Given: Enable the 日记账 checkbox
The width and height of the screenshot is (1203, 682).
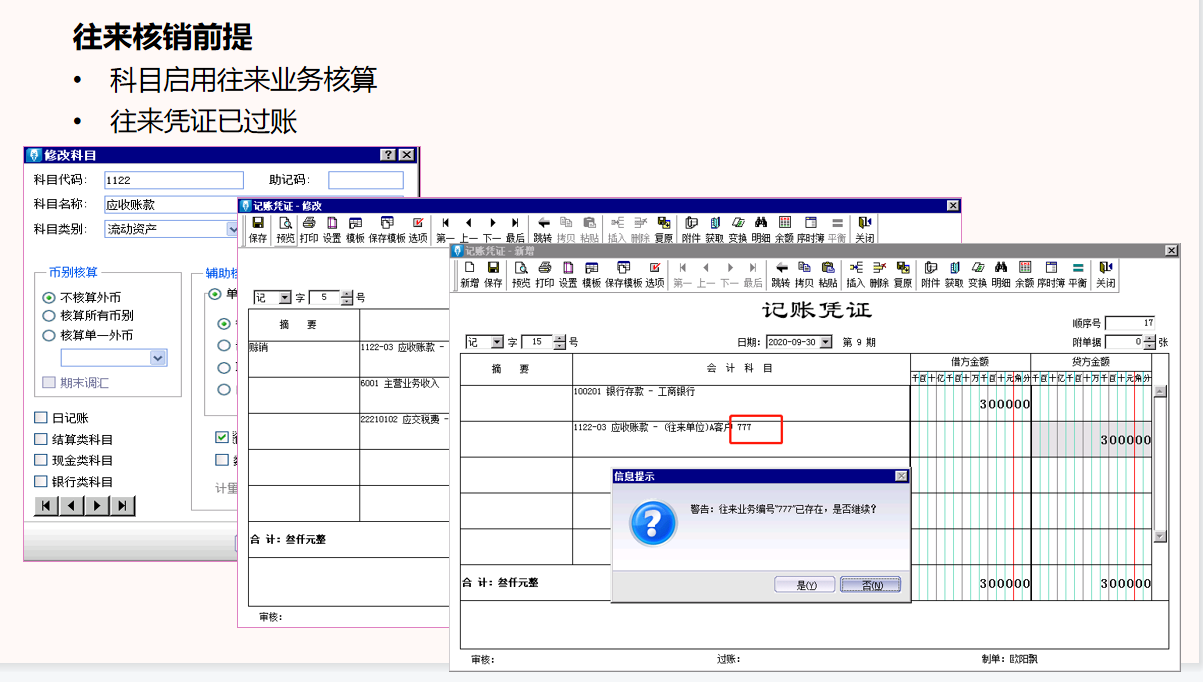Looking at the screenshot, I should tap(38, 418).
